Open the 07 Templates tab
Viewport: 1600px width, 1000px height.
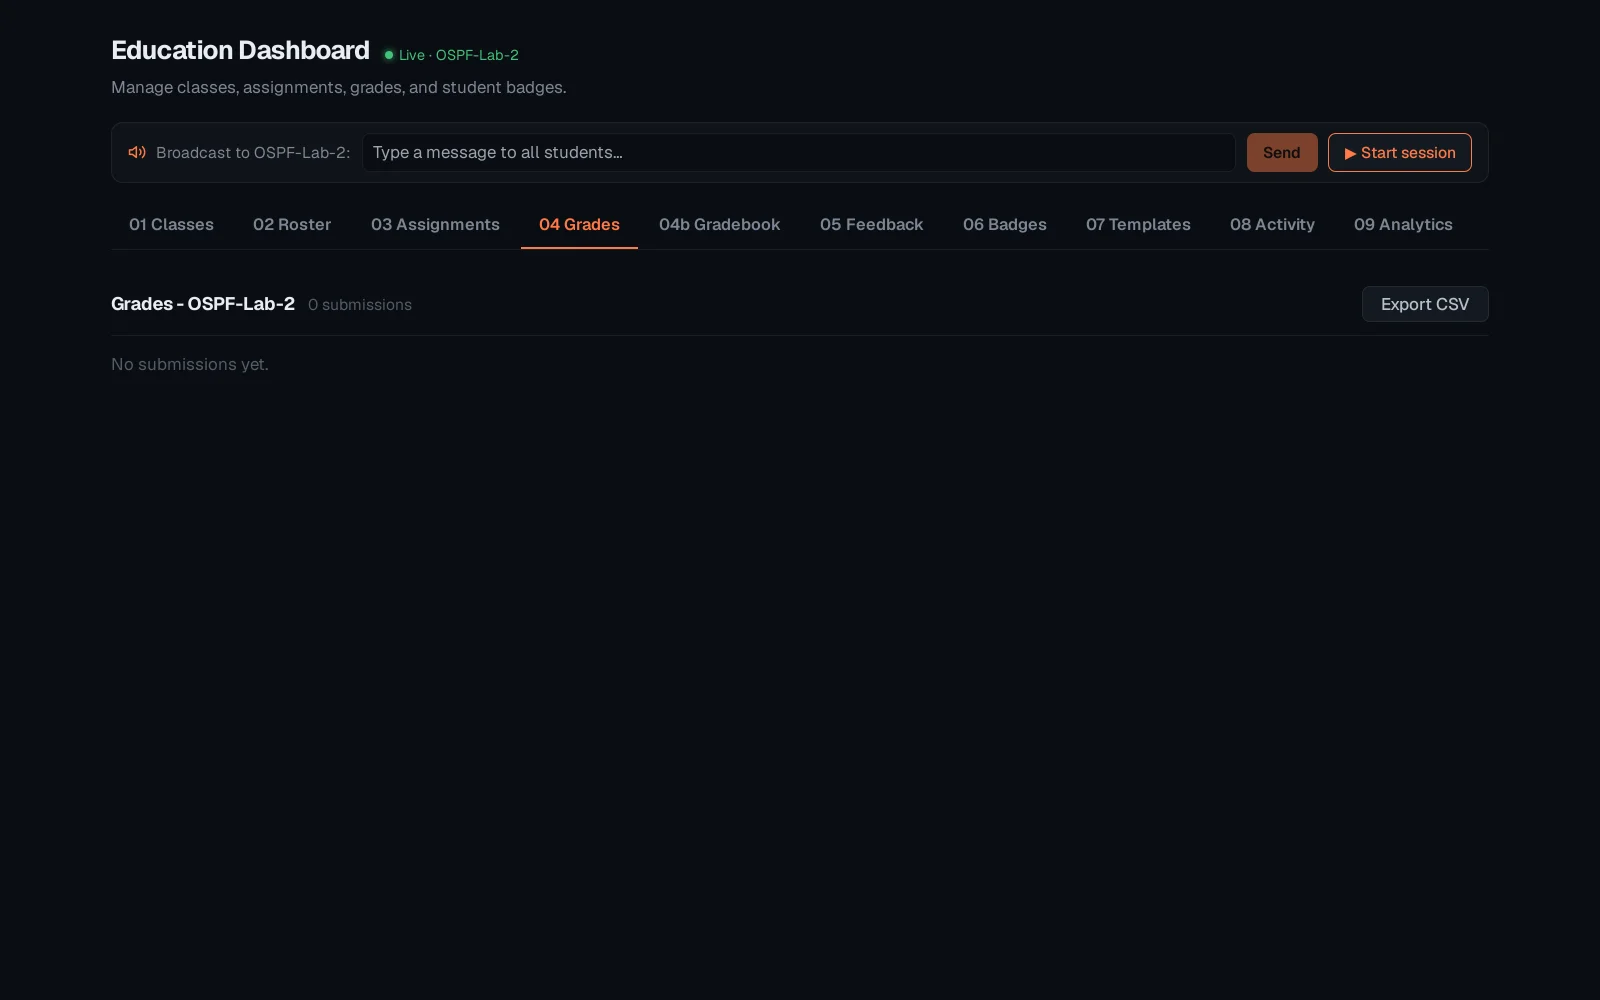(x=1138, y=224)
